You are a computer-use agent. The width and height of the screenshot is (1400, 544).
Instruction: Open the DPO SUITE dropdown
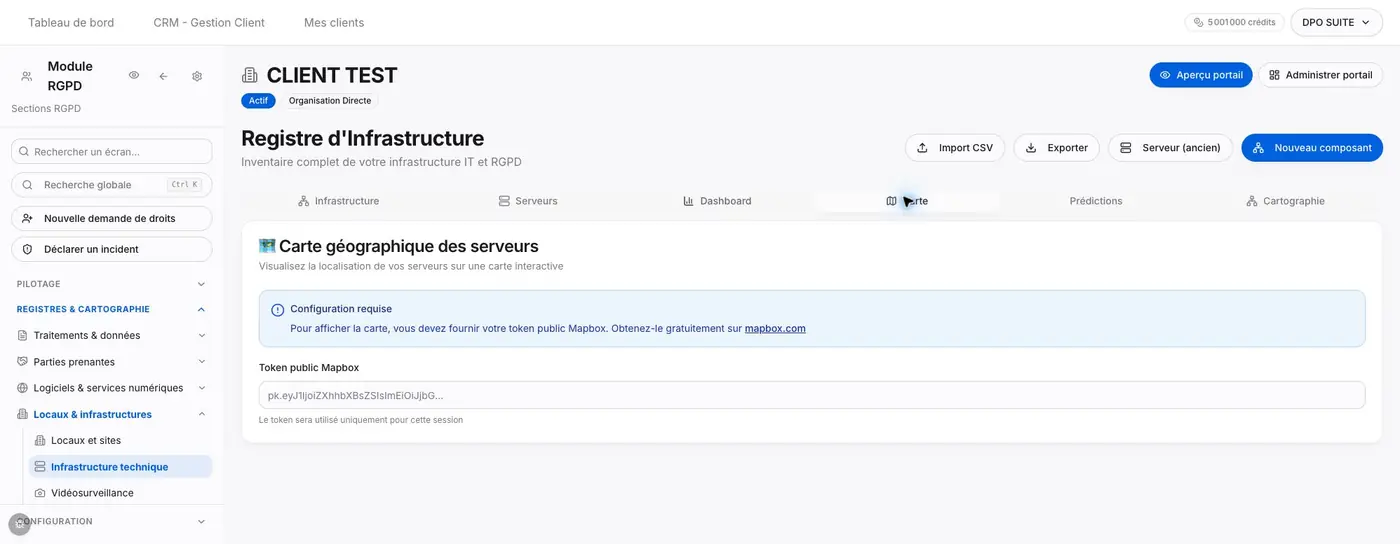pyautogui.click(x=1336, y=22)
